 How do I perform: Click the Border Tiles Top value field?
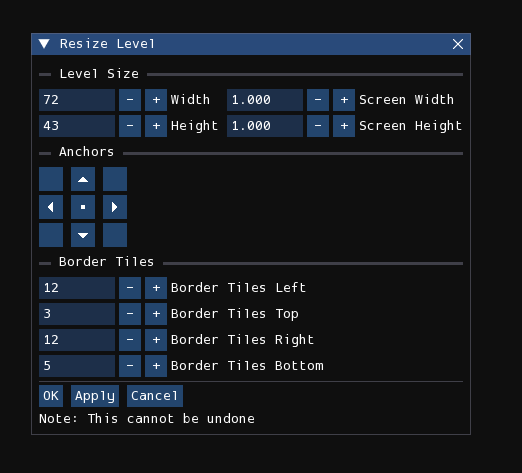(x=77, y=314)
